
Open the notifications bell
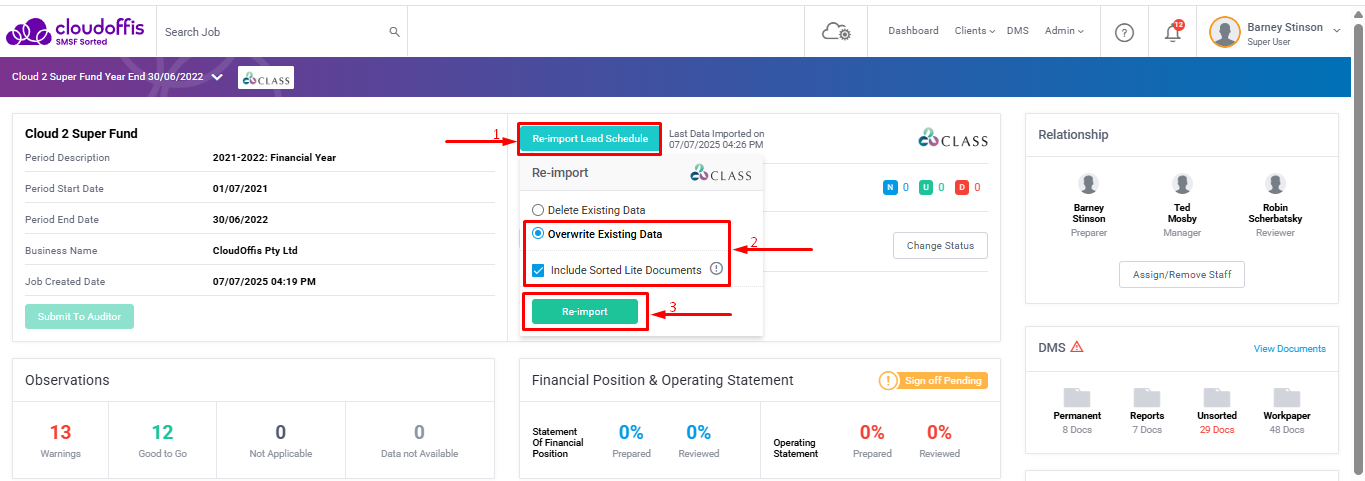1173,32
